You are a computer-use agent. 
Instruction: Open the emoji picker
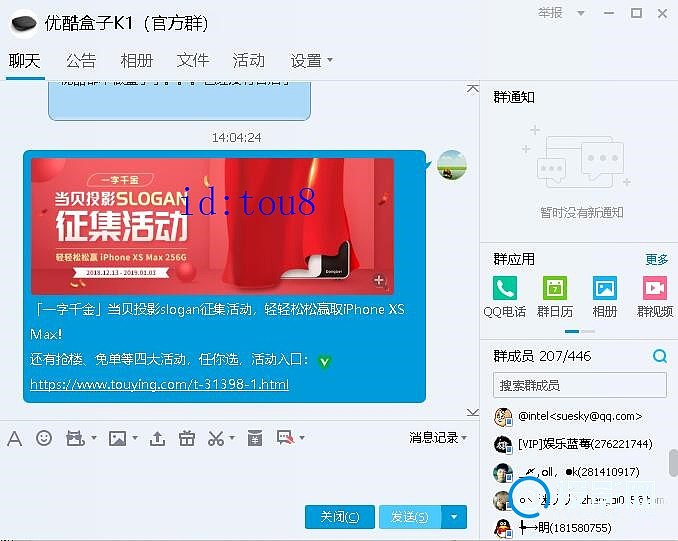[x=44, y=438]
